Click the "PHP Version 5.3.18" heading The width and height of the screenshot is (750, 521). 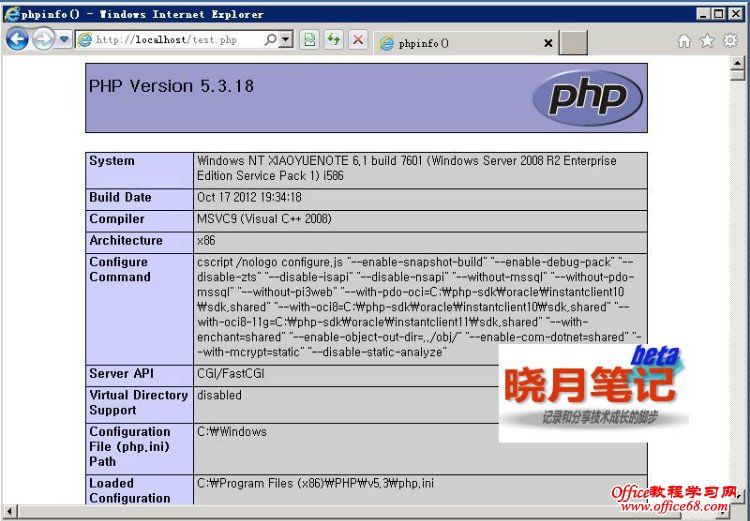(x=171, y=86)
